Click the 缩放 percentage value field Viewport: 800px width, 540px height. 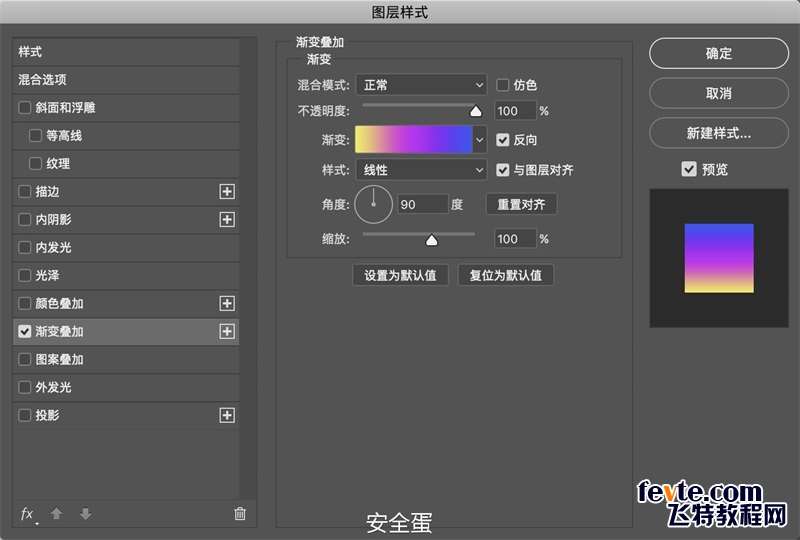515,239
